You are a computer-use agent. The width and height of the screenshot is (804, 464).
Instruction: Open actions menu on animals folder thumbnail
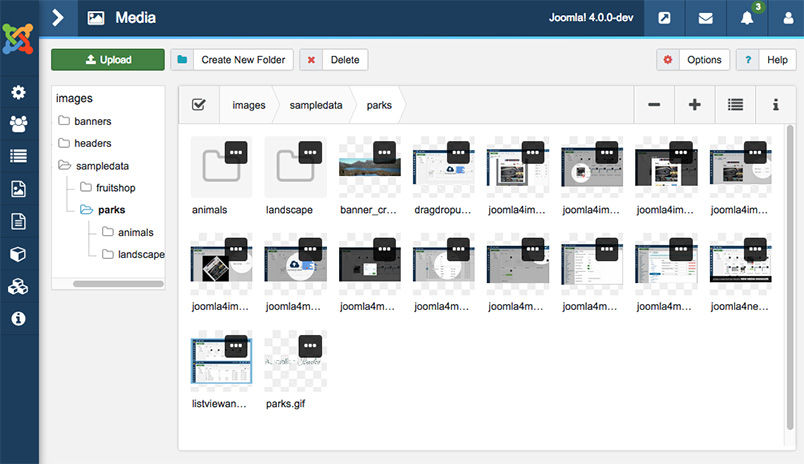click(236, 152)
